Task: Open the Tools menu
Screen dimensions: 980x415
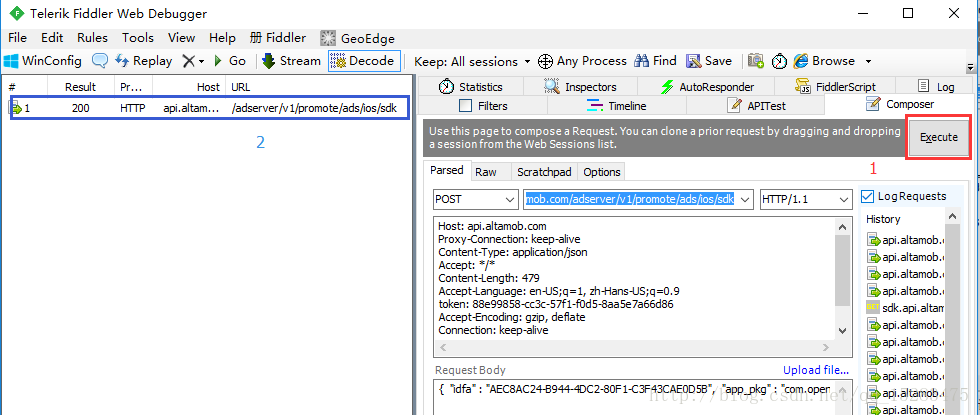Action: tap(138, 38)
